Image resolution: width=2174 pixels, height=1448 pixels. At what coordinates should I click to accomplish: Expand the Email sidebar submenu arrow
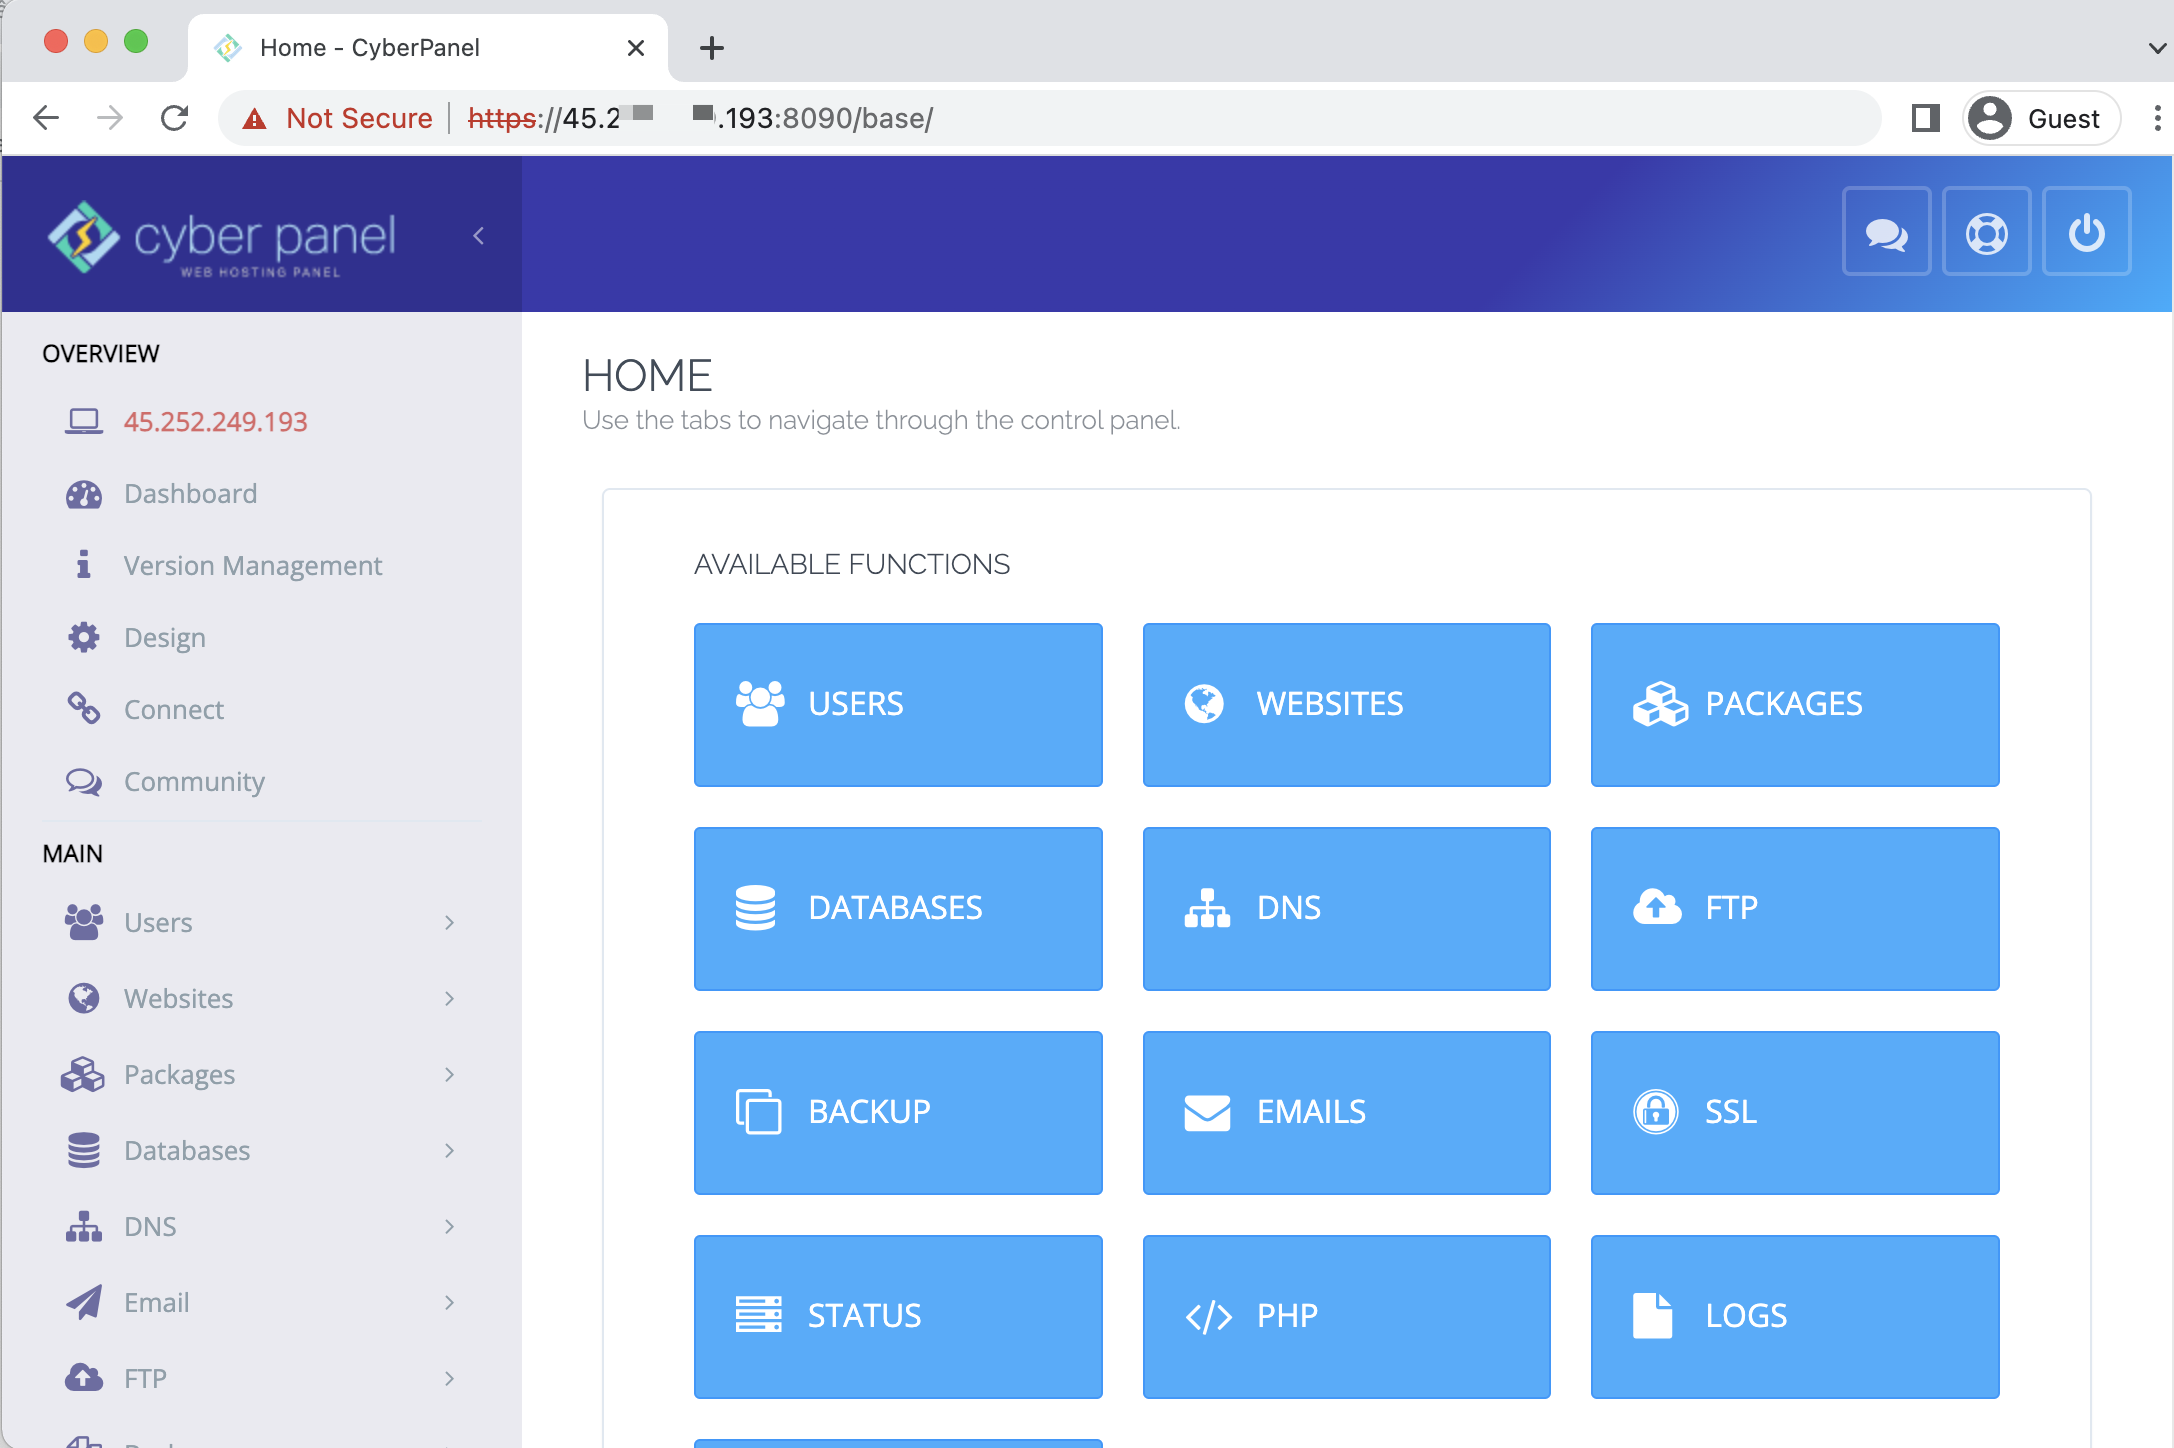tap(449, 1302)
